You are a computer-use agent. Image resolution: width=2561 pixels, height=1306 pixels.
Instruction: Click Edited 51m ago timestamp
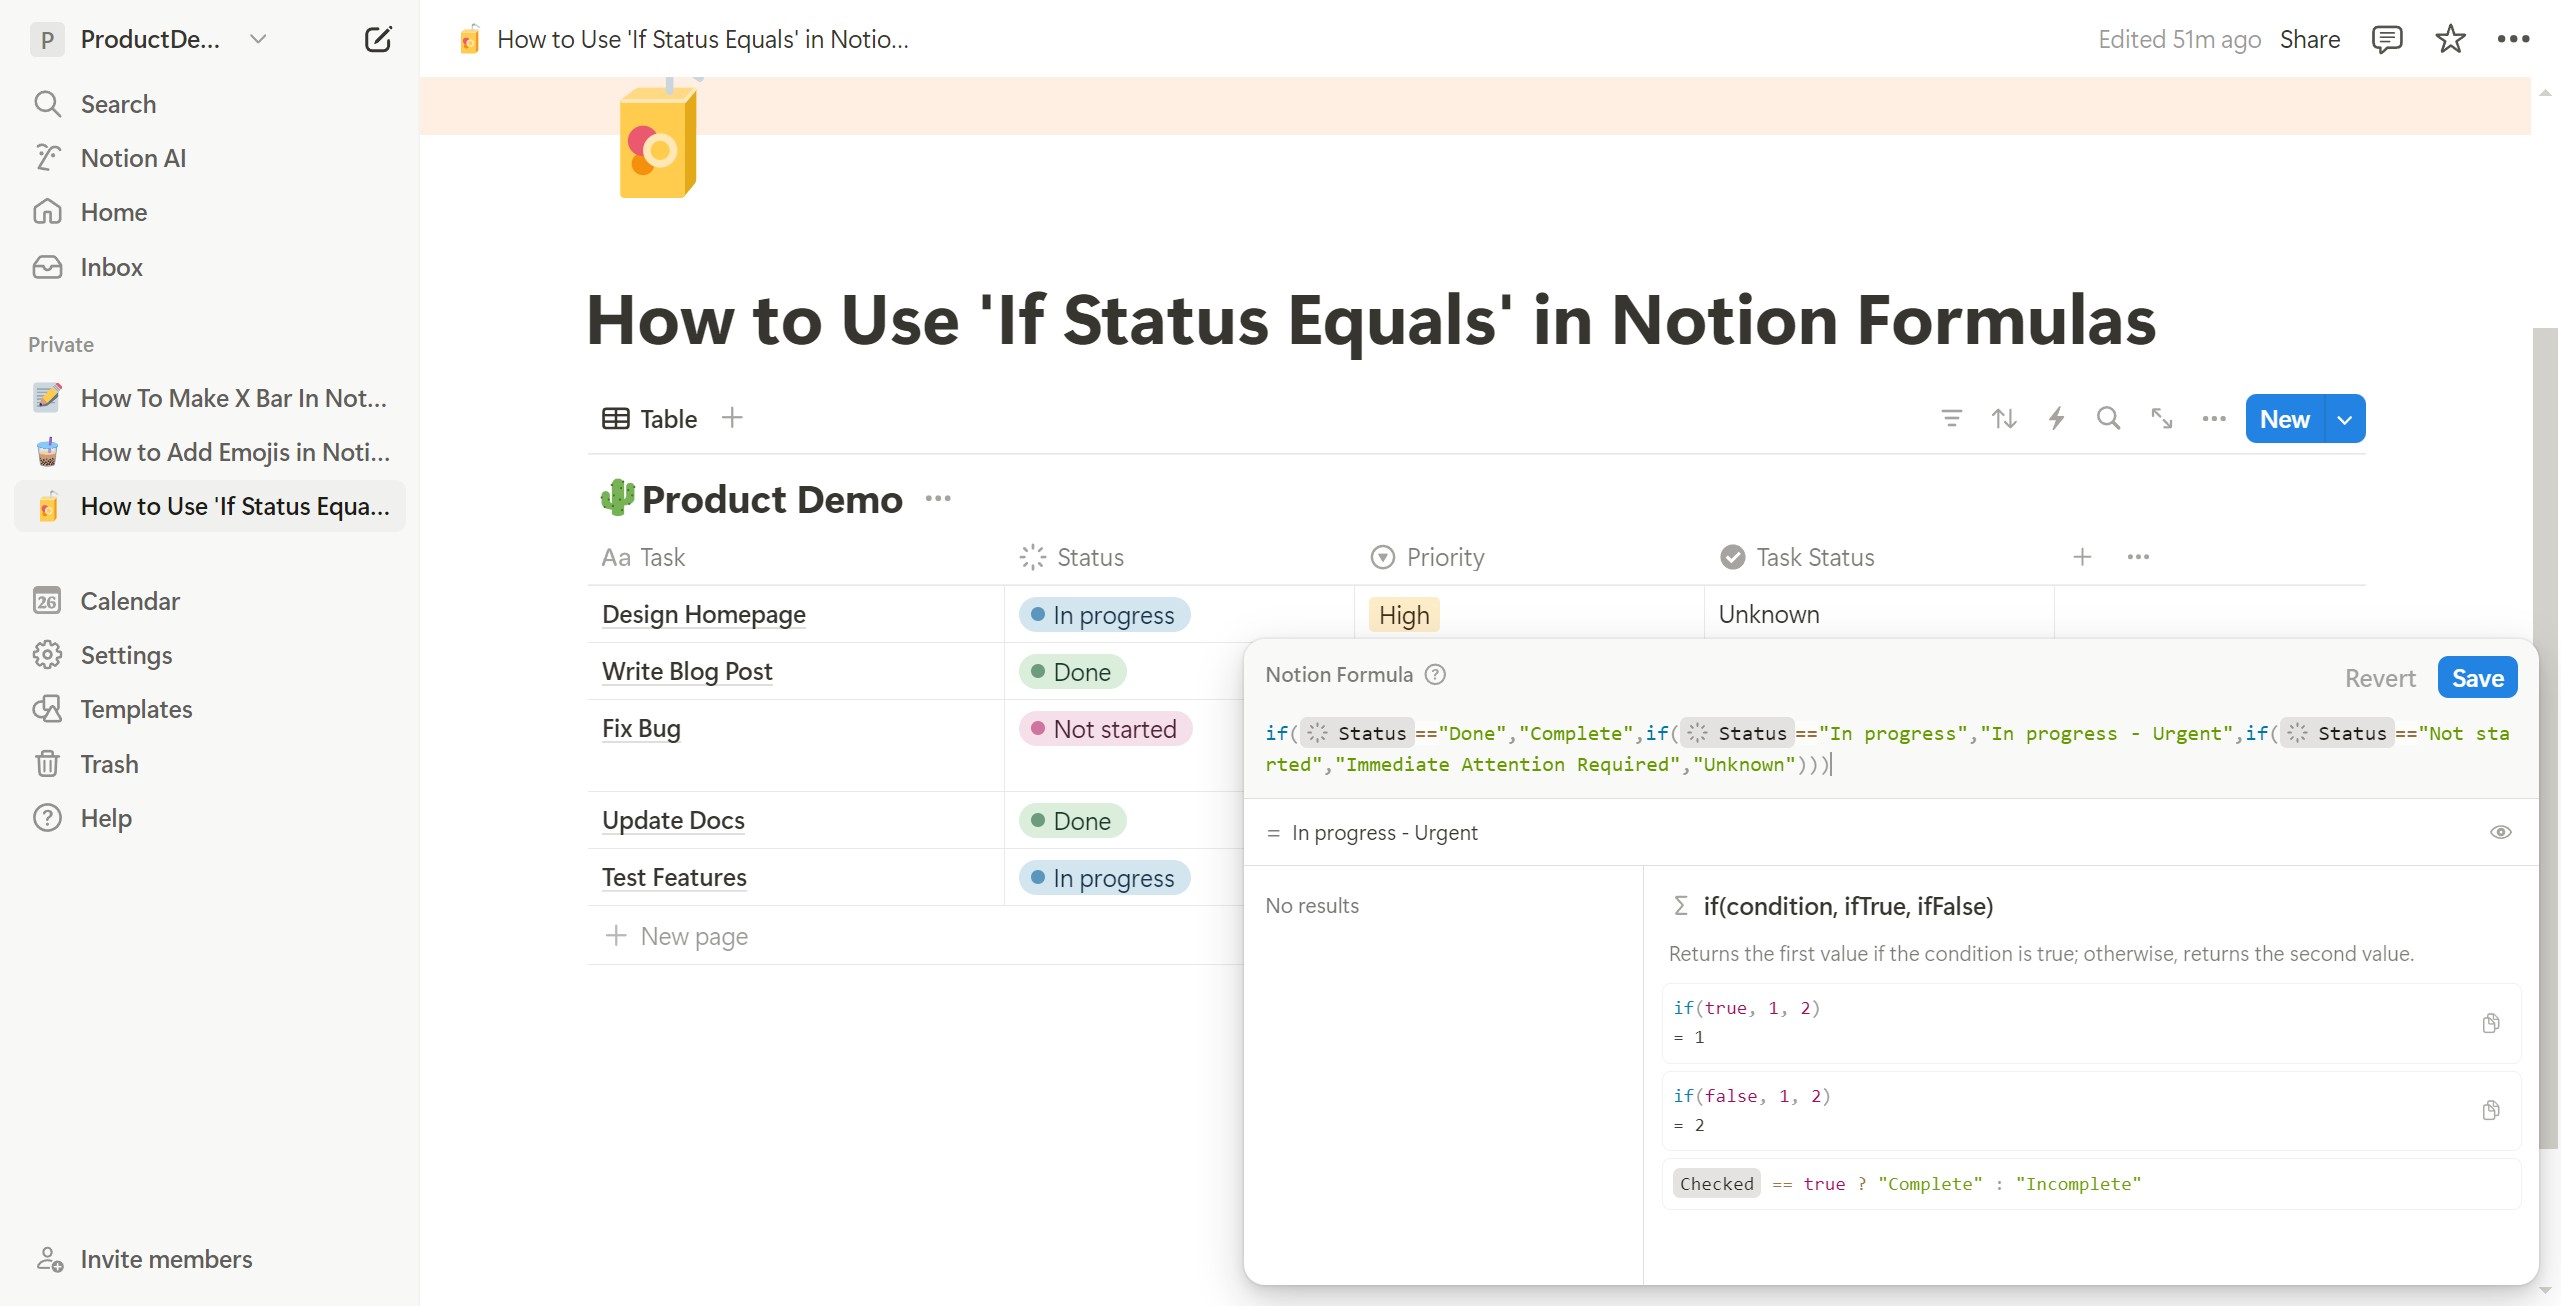(2178, 39)
